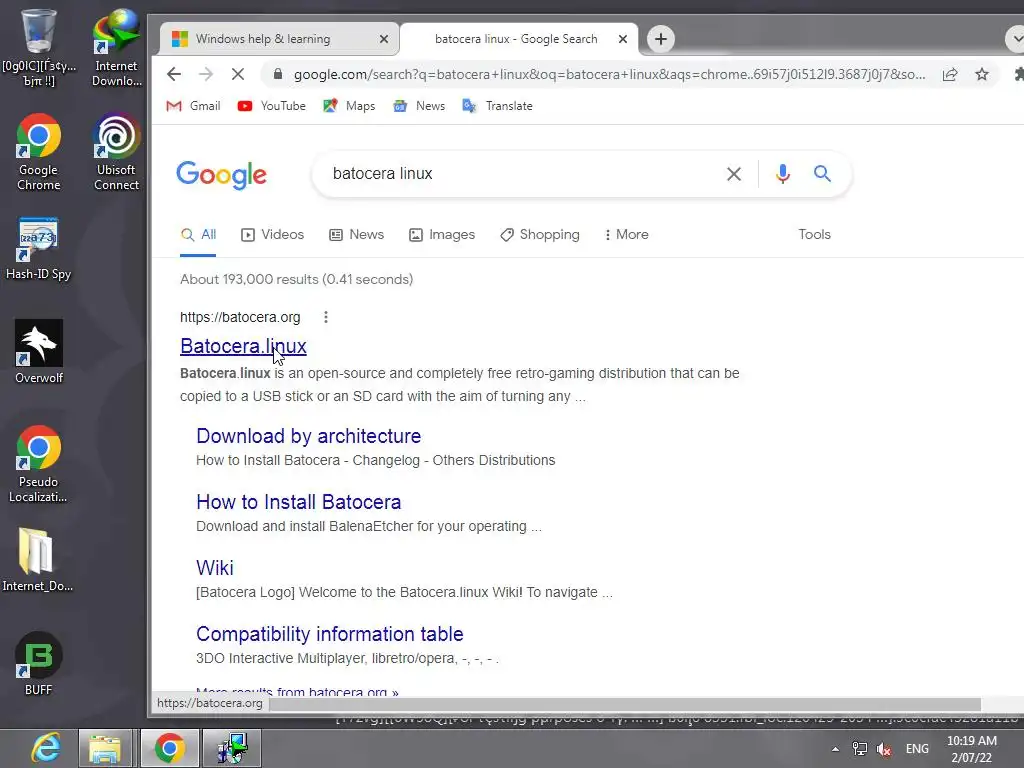This screenshot has height=768, width=1024.
Task: Open ENG language selector in taskbar
Action: tap(917, 749)
